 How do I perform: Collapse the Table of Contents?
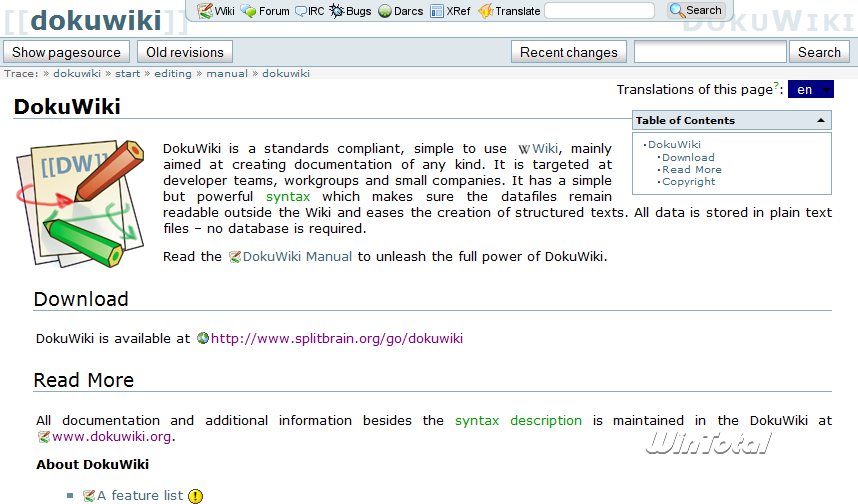821,120
